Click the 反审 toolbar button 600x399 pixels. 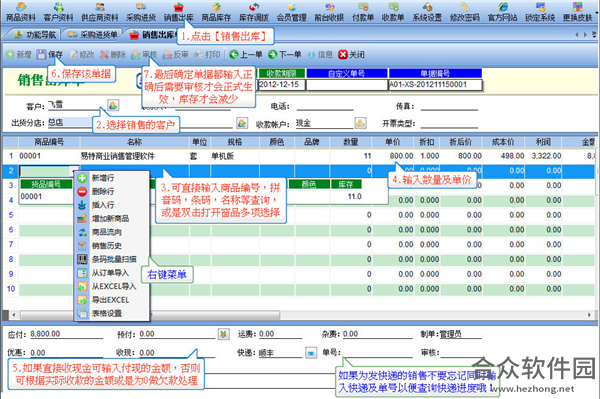pos(176,54)
